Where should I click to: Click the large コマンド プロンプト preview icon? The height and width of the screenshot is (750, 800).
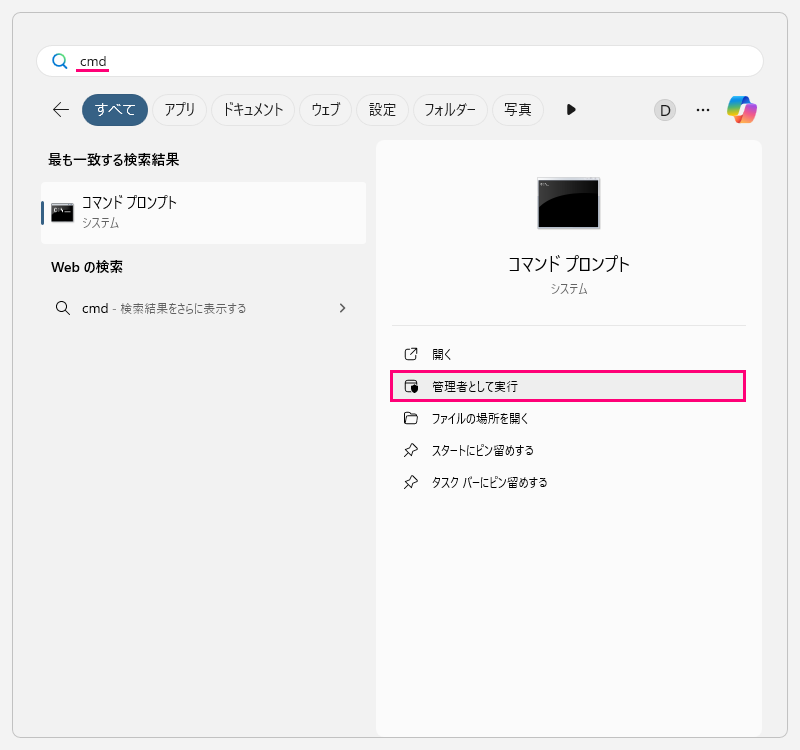(568, 204)
